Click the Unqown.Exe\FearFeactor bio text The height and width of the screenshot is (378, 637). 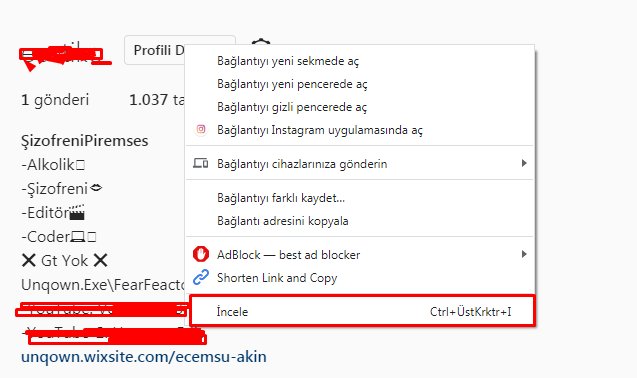(103, 285)
